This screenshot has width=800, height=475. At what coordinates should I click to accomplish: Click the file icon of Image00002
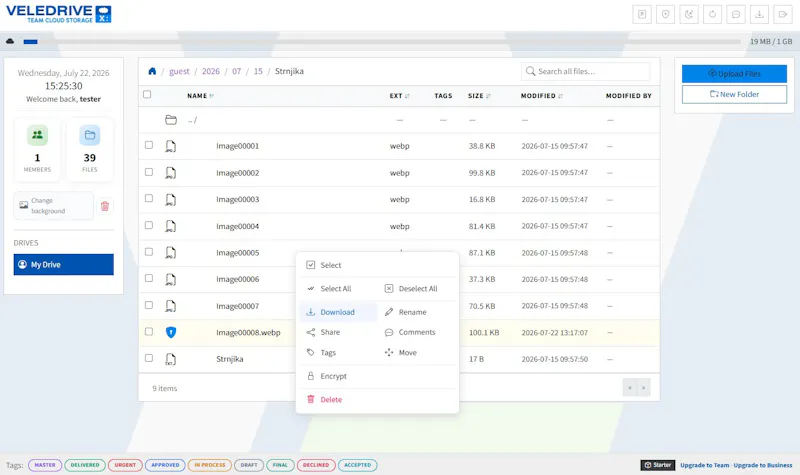(x=170, y=172)
